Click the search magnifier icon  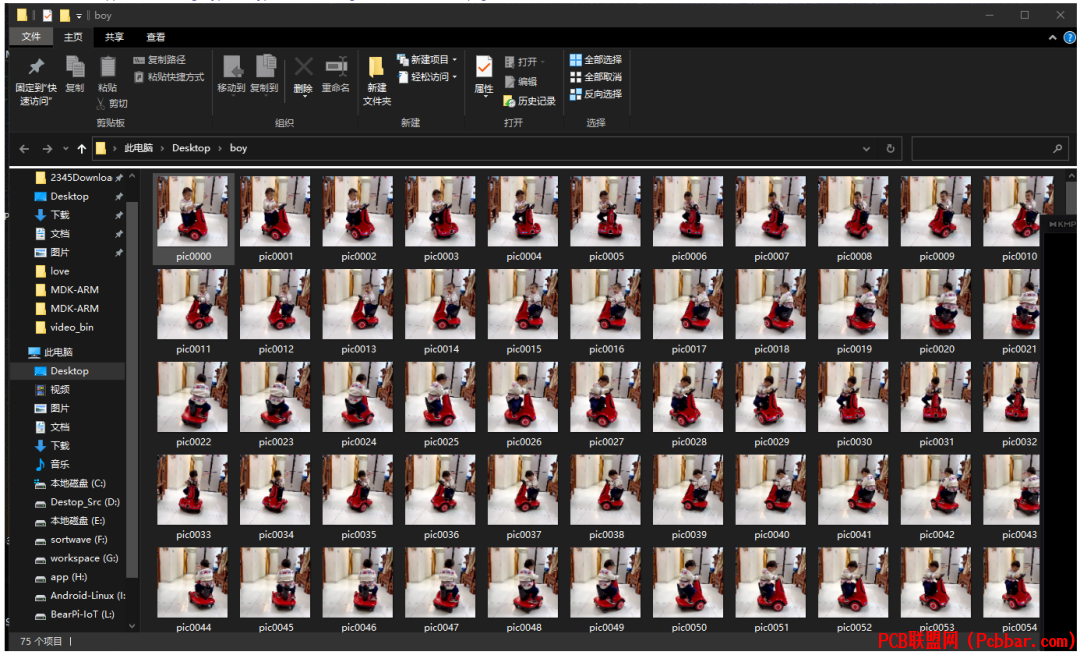(1057, 149)
